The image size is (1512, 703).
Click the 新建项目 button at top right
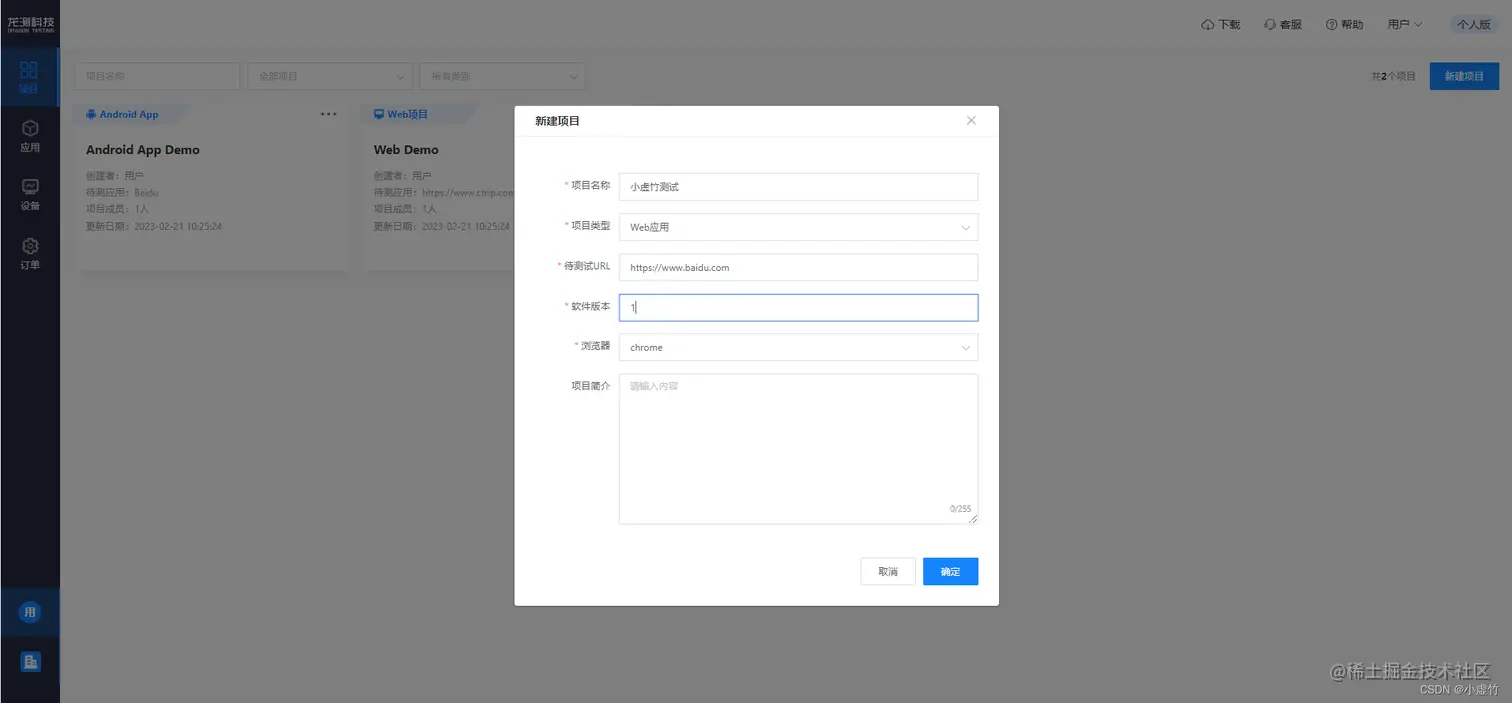coord(1464,76)
